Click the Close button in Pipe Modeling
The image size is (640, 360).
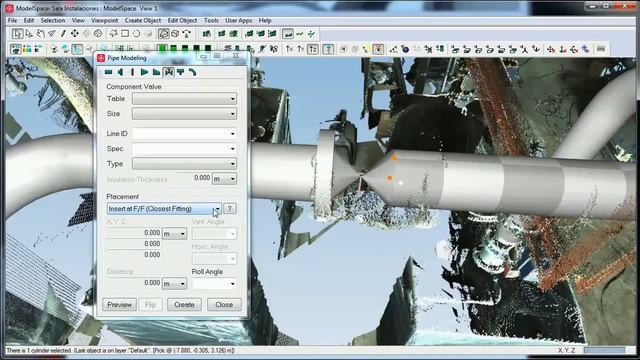[x=224, y=304]
